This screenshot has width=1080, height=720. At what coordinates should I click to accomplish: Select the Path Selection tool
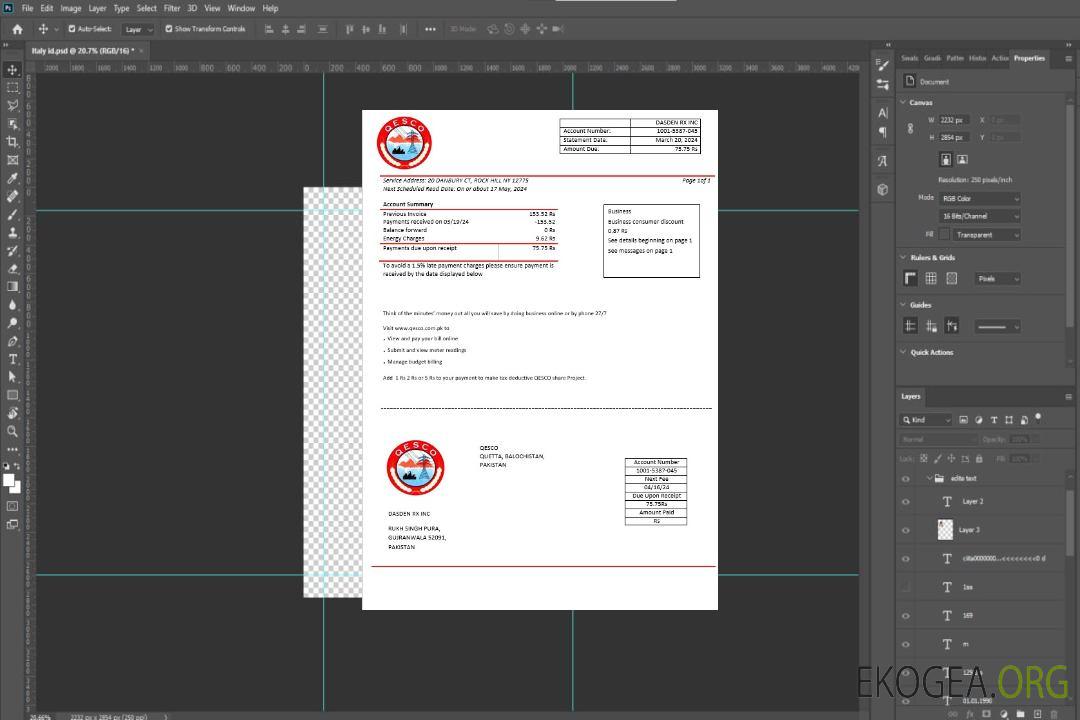[12, 377]
